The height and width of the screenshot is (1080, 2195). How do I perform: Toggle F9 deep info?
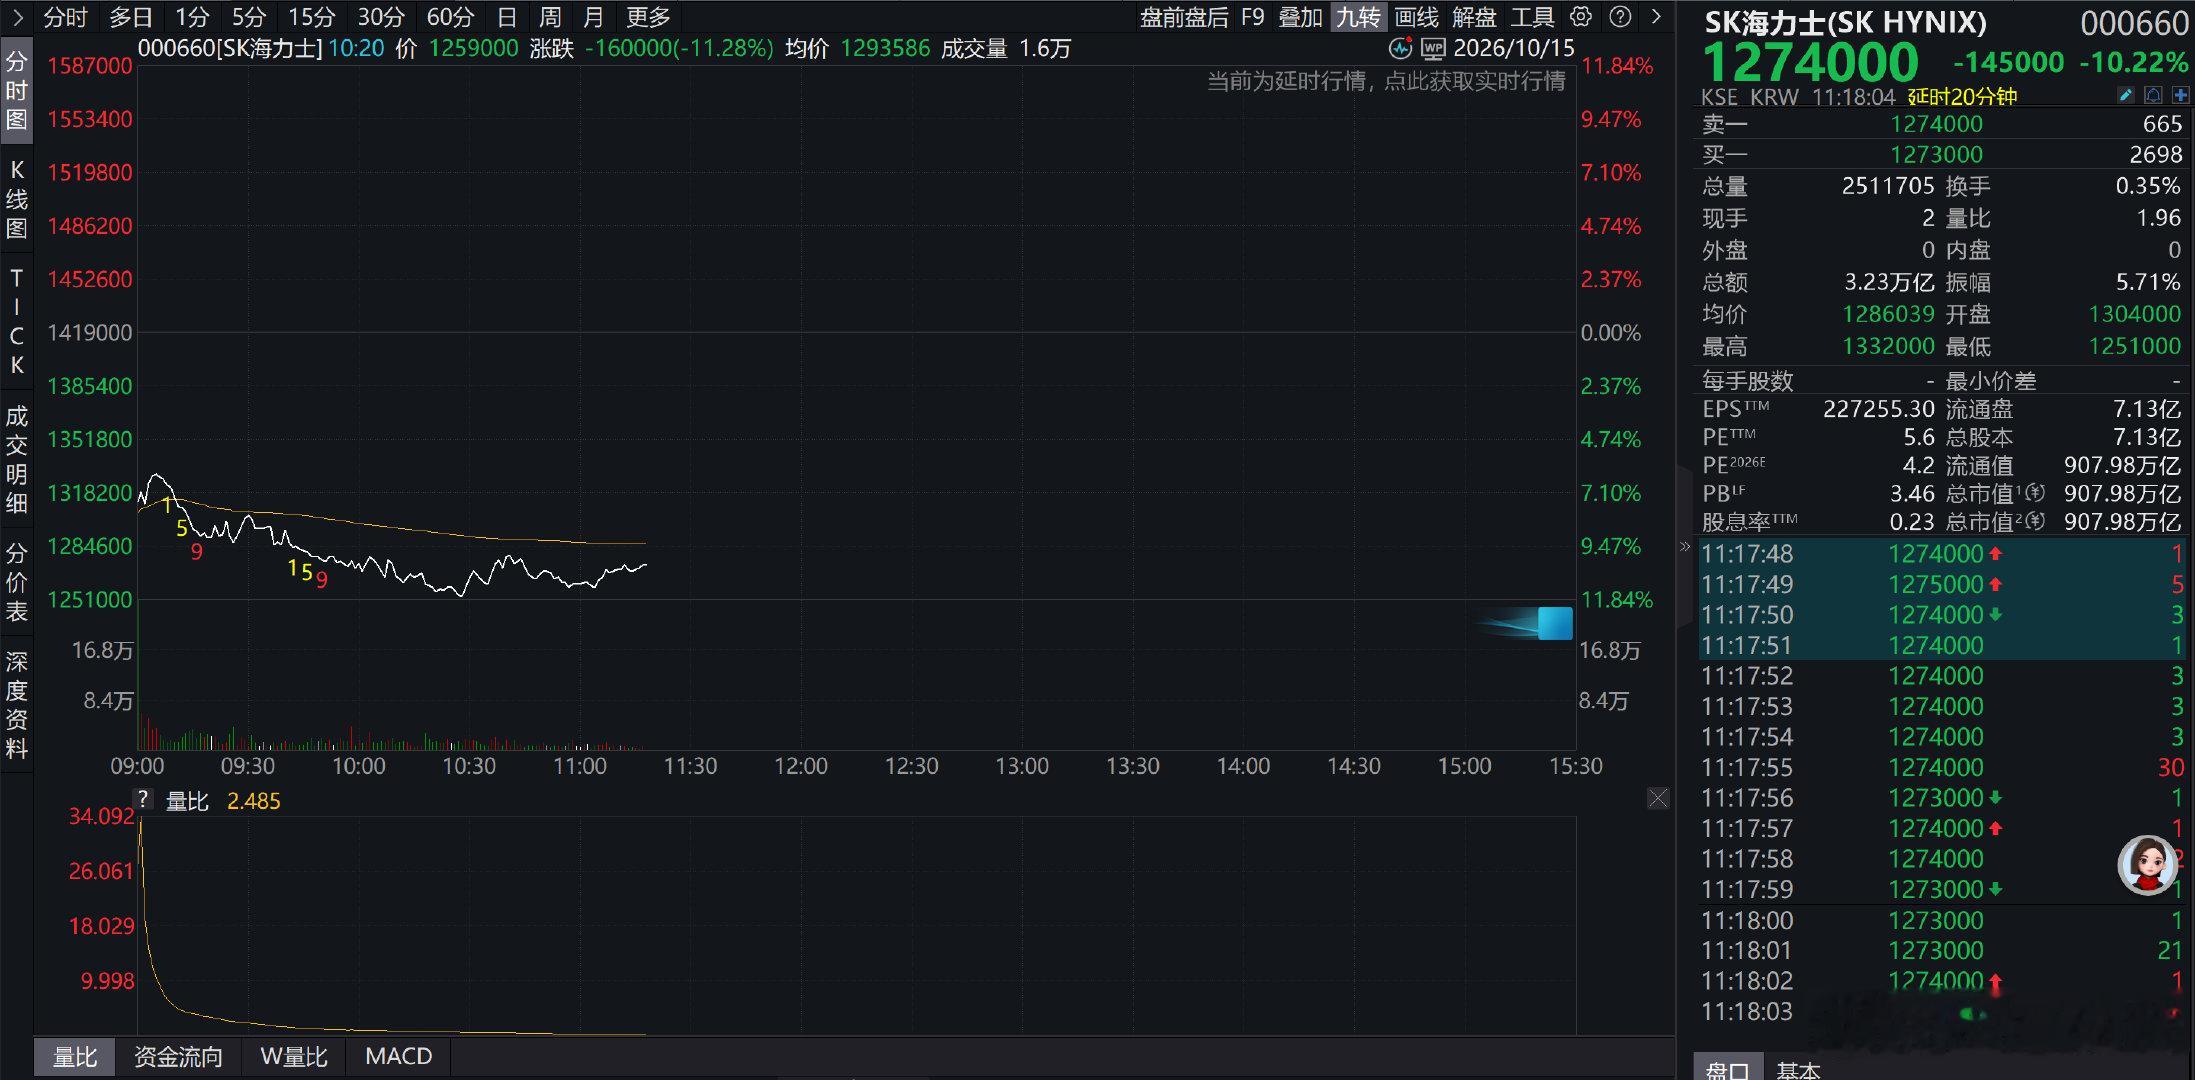pyautogui.click(x=1253, y=17)
